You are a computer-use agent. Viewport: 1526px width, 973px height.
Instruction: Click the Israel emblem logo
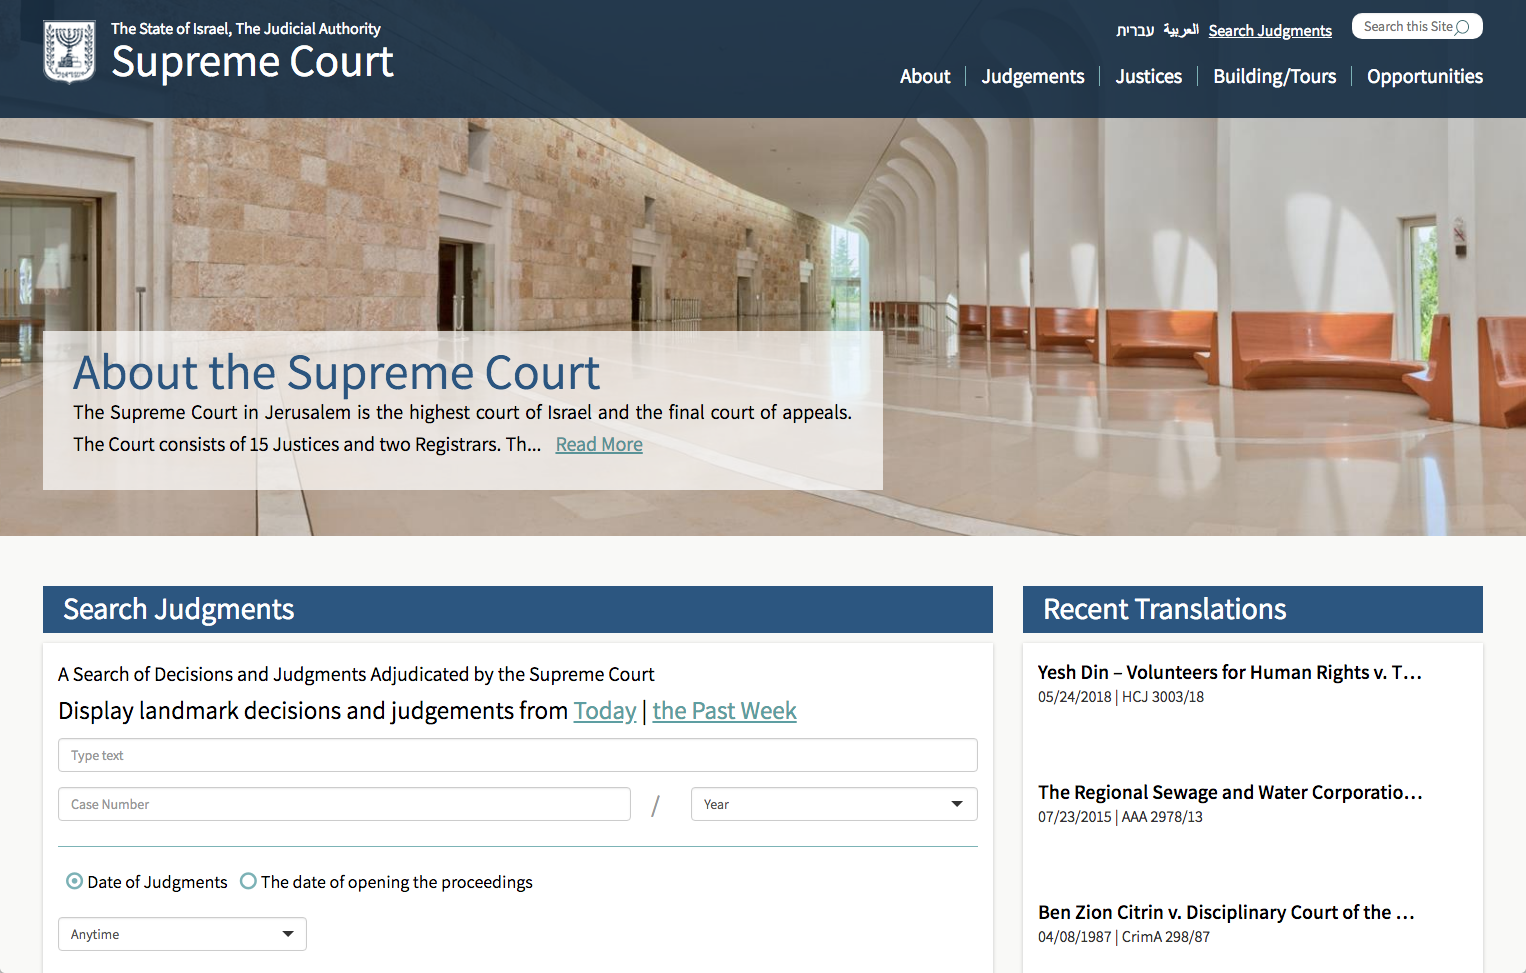[x=69, y=52]
